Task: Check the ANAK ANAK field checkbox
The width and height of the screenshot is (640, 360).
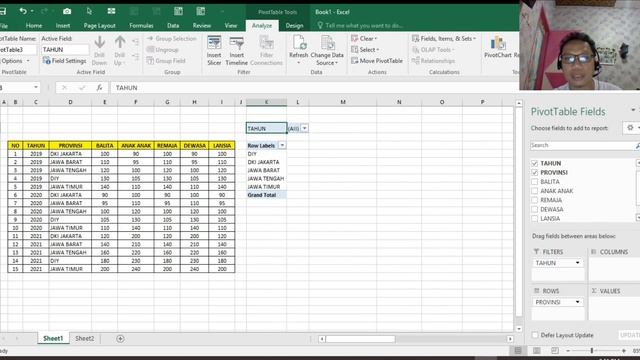Action: (x=534, y=191)
